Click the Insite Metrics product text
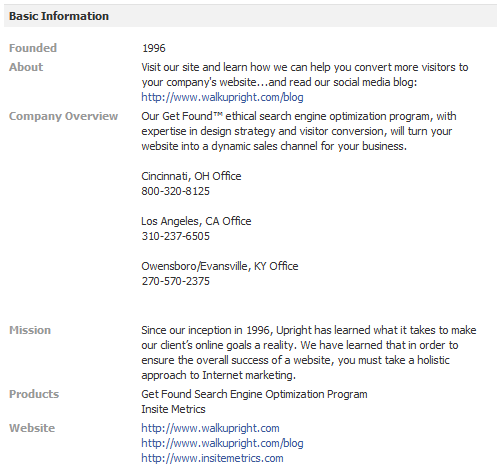 (x=173, y=409)
